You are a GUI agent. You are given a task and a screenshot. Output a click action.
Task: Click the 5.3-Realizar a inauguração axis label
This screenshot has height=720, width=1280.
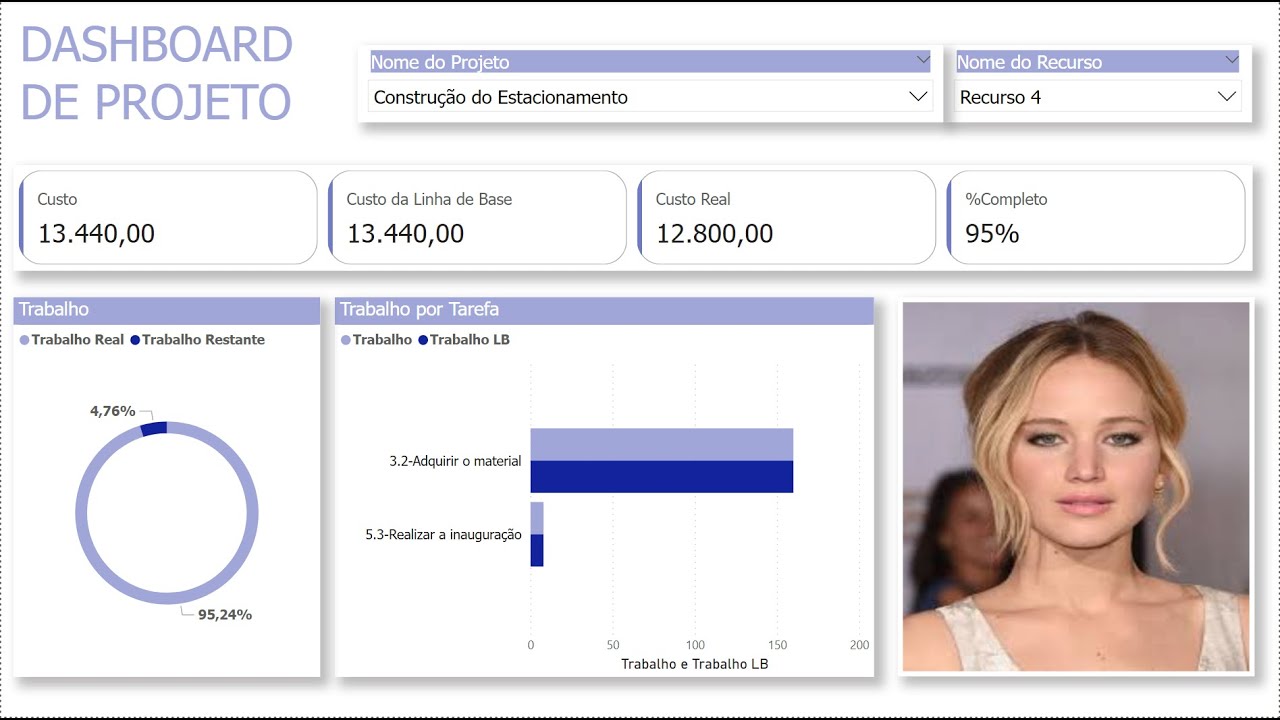pyautogui.click(x=444, y=535)
